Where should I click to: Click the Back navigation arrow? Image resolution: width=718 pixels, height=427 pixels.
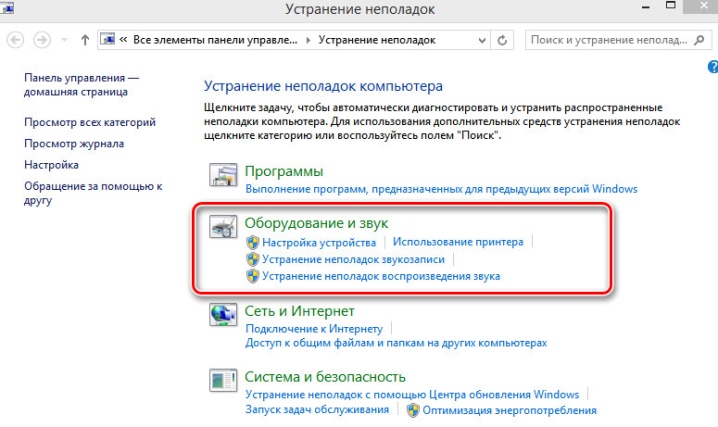point(15,40)
